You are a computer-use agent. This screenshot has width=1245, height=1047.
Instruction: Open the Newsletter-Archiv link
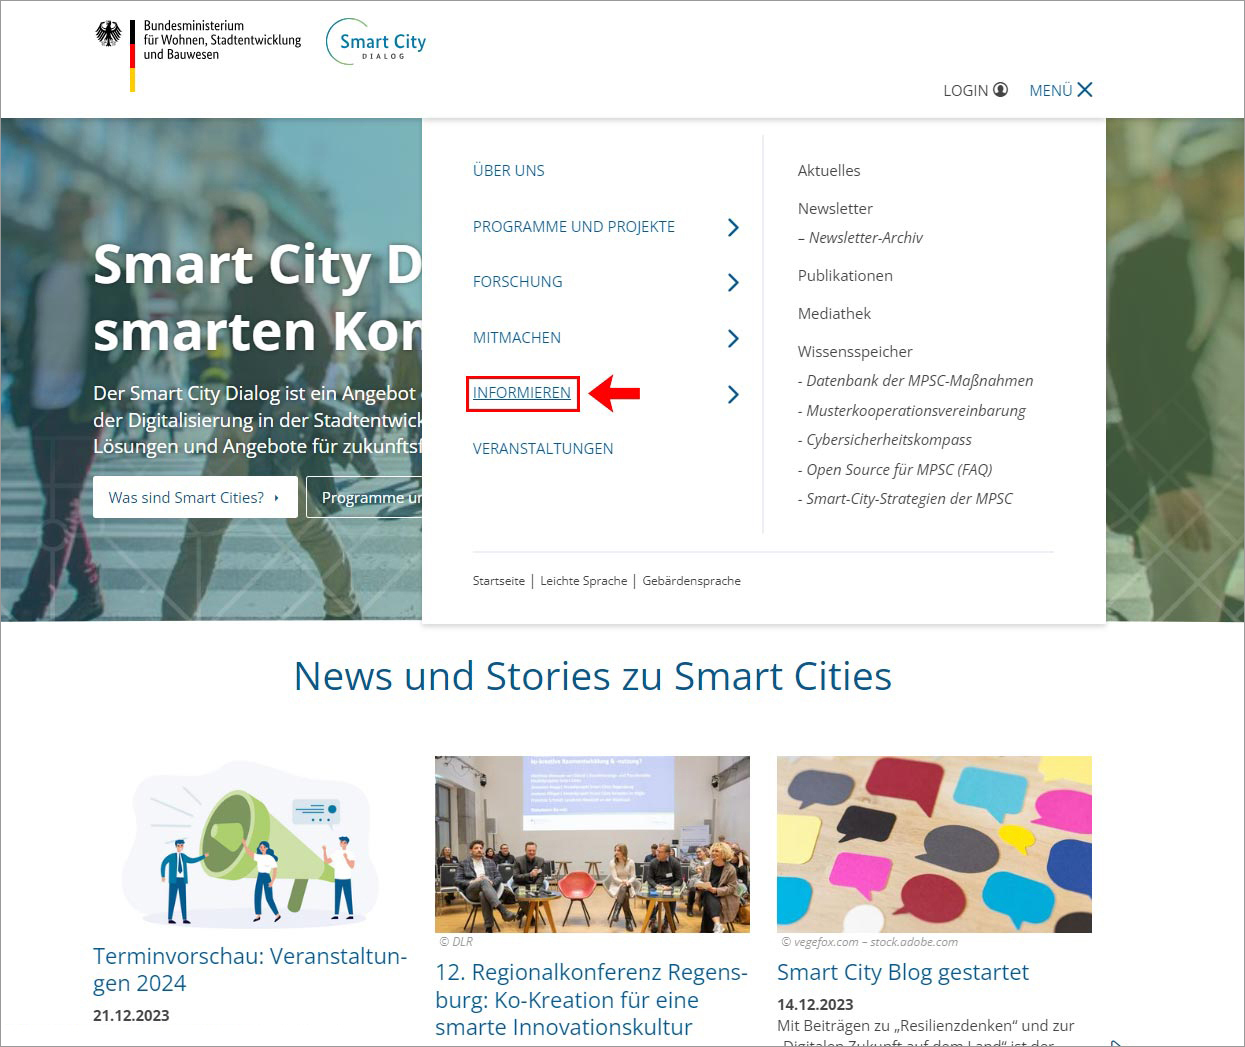(865, 238)
